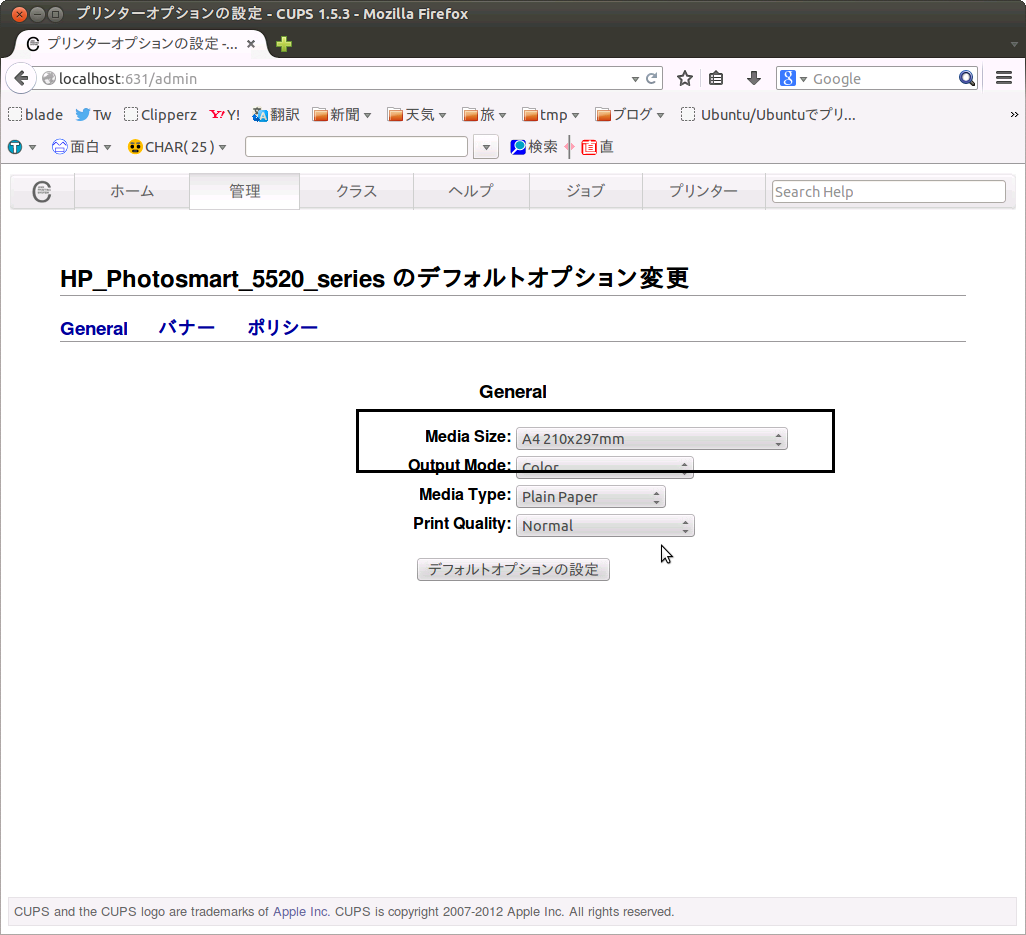Open the bookmarks list icon
This screenshot has height=935, width=1026.
point(716,79)
